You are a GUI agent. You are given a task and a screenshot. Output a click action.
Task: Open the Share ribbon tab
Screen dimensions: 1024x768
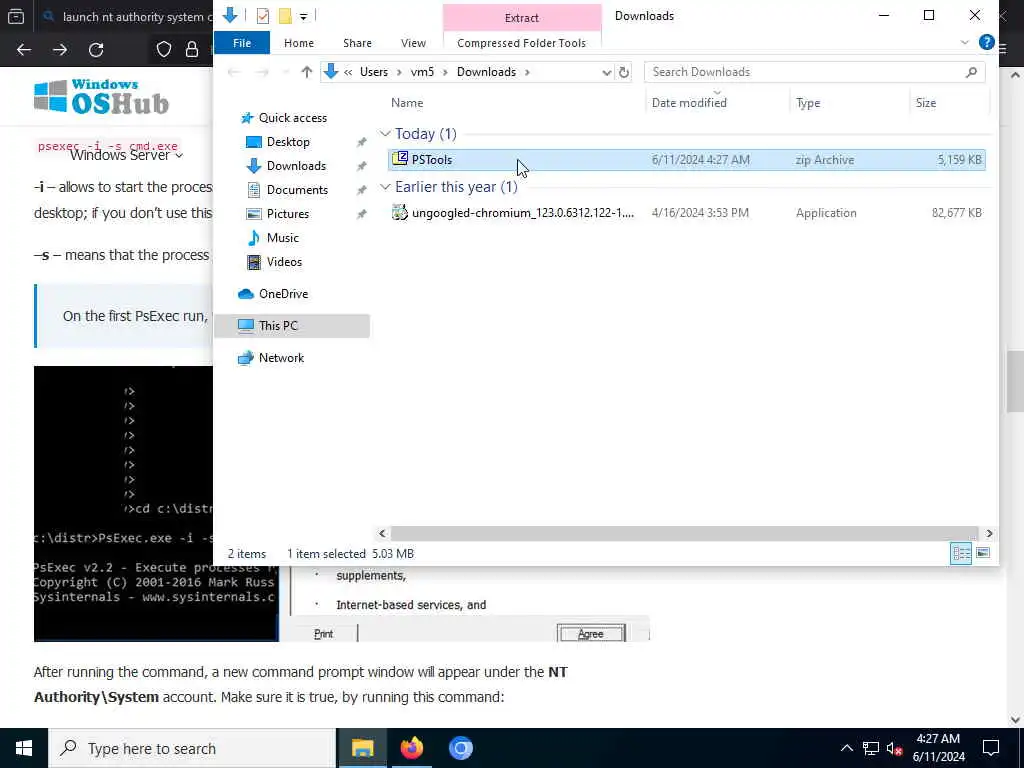[x=357, y=43]
